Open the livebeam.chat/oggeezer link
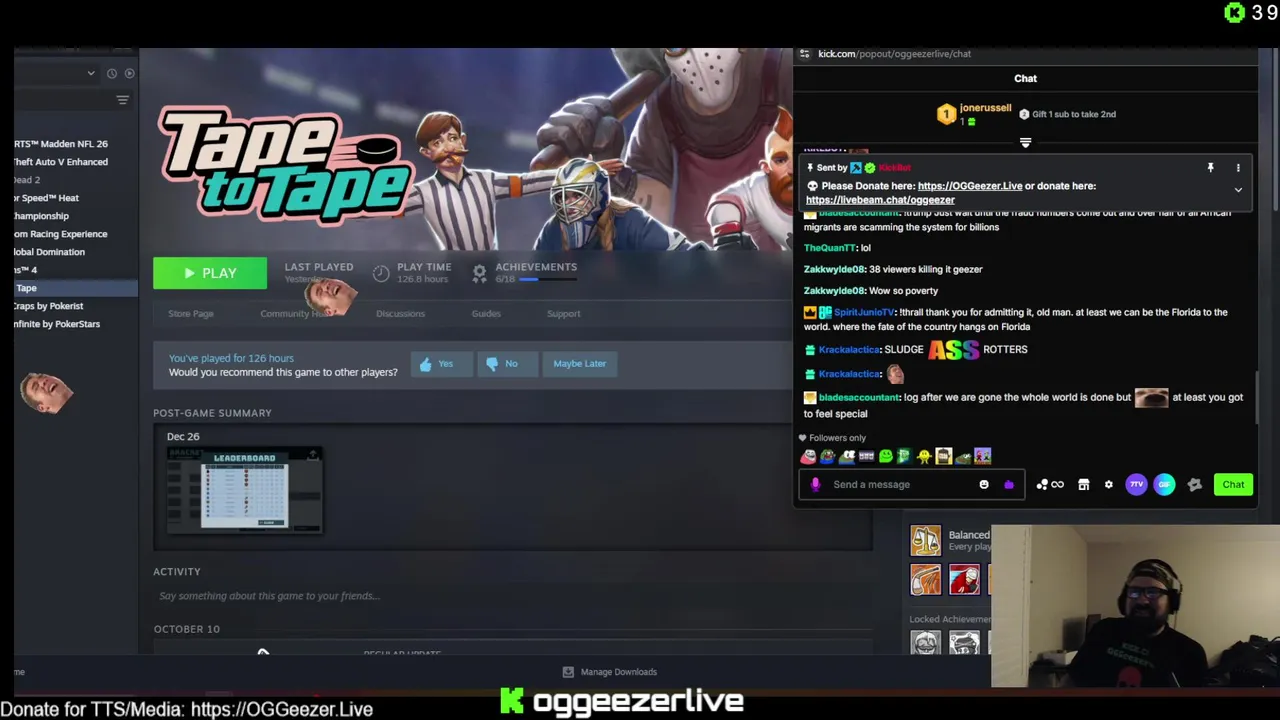Screen dimensions: 1280x720 (880, 200)
